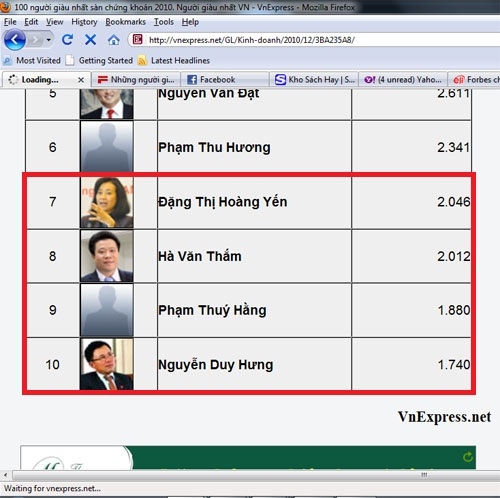This screenshot has width=500, height=498.
Task: Click rank number 7 cell
Action: [x=52, y=202]
